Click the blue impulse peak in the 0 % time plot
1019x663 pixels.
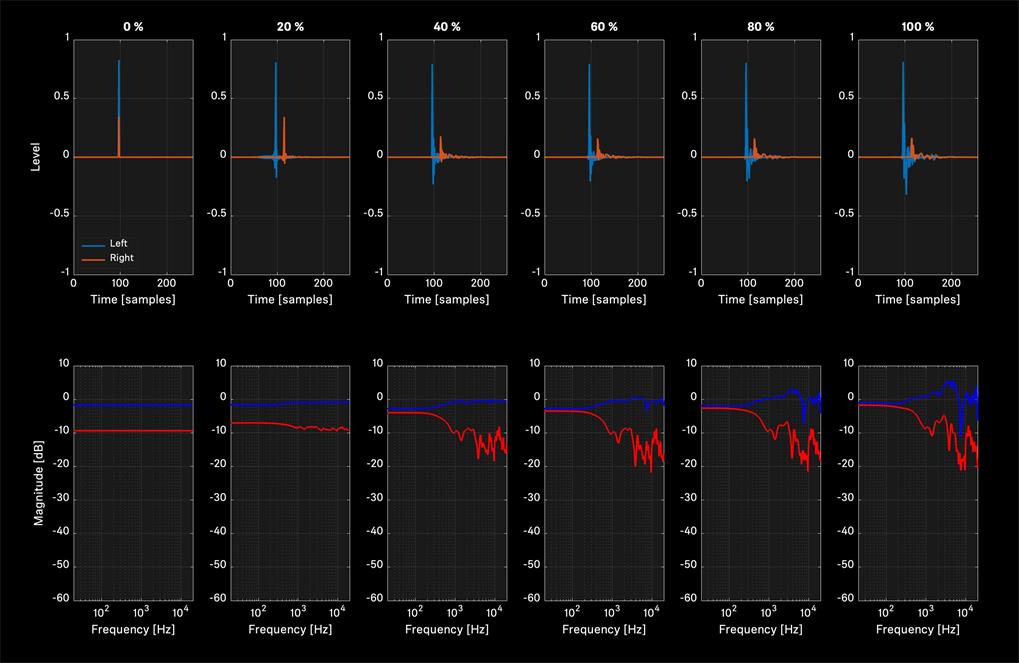tap(119, 62)
